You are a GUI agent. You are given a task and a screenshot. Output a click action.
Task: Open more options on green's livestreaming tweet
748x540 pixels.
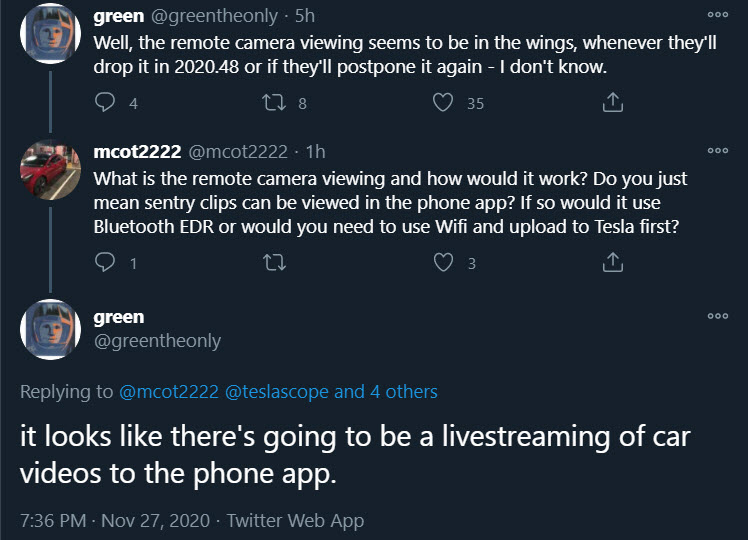pyautogui.click(x=717, y=315)
